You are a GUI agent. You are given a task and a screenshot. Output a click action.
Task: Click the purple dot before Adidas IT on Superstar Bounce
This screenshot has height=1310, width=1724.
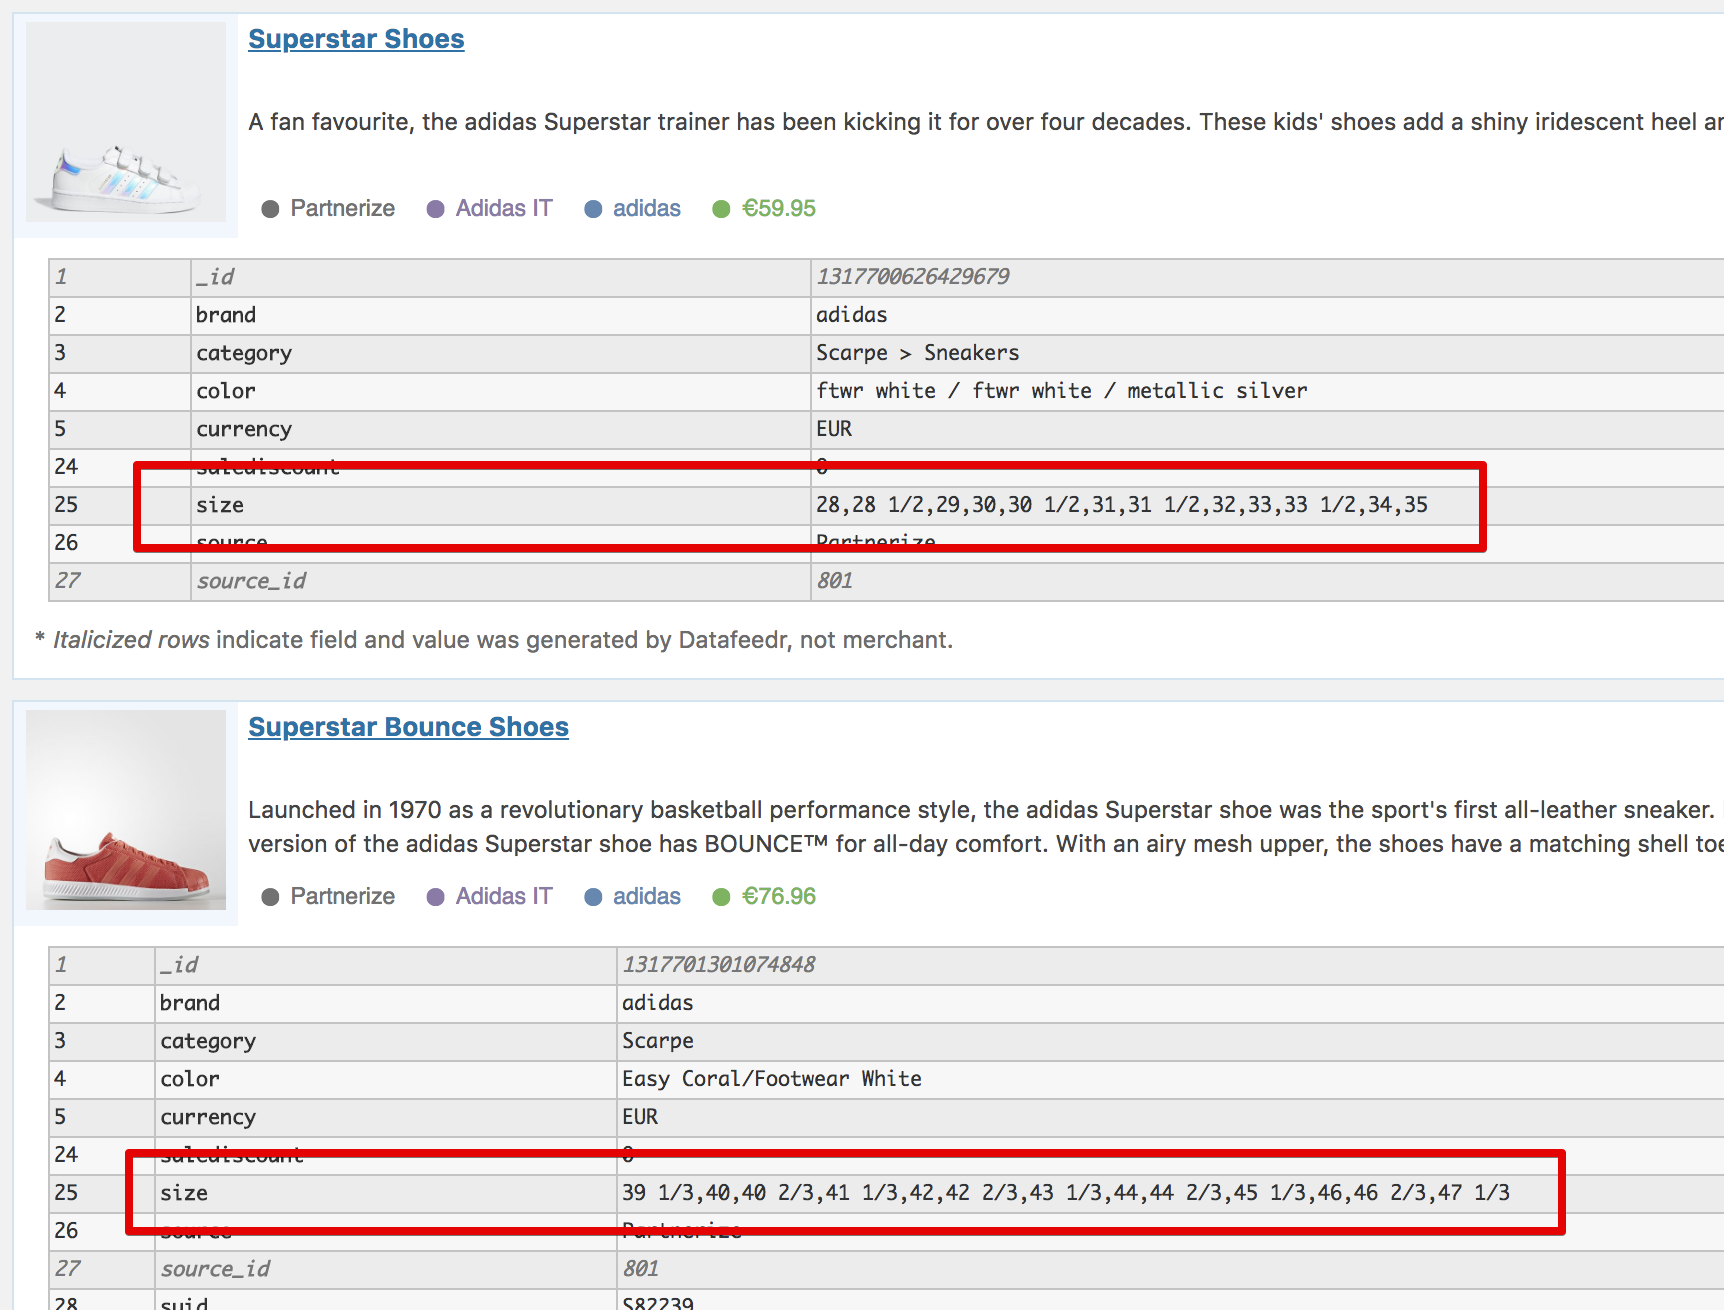click(435, 897)
